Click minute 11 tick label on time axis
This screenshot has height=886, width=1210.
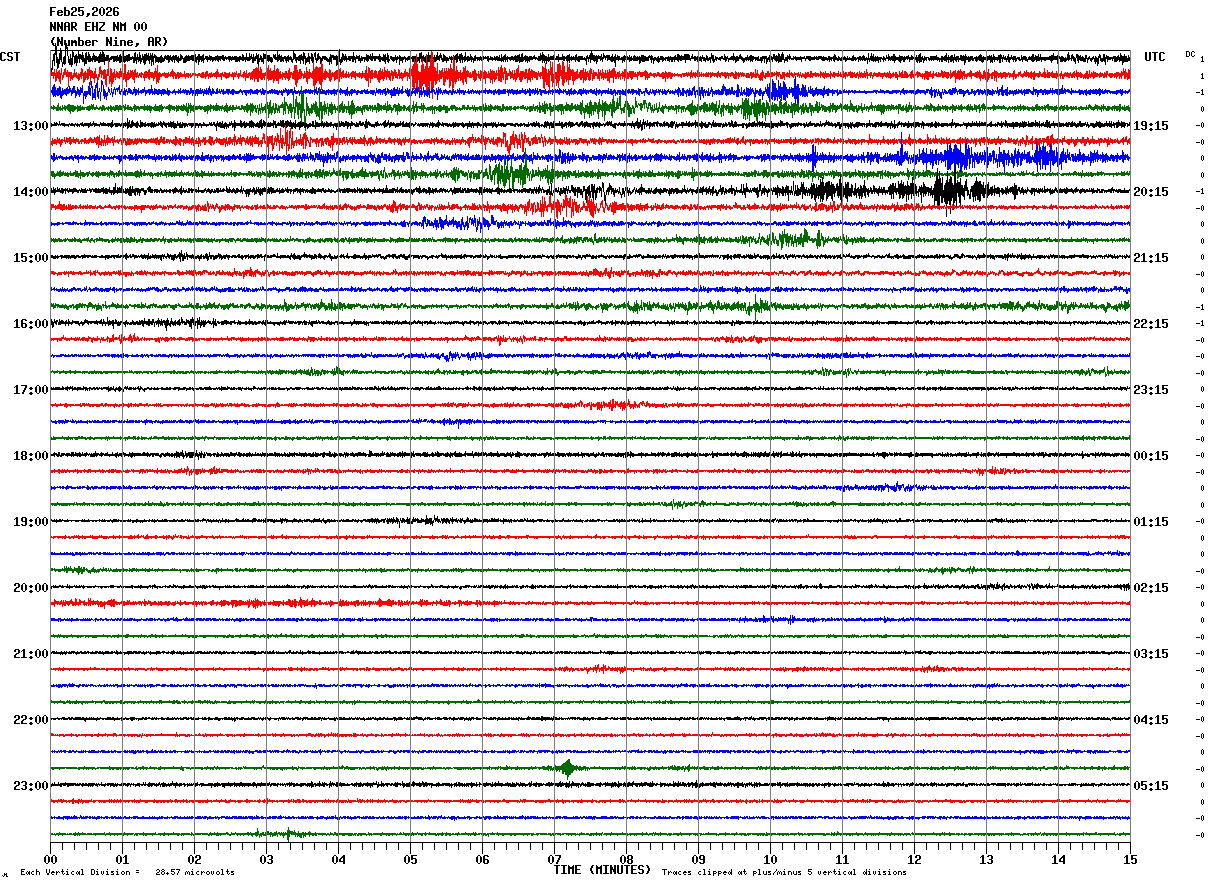pyautogui.click(x=842, y=859)
